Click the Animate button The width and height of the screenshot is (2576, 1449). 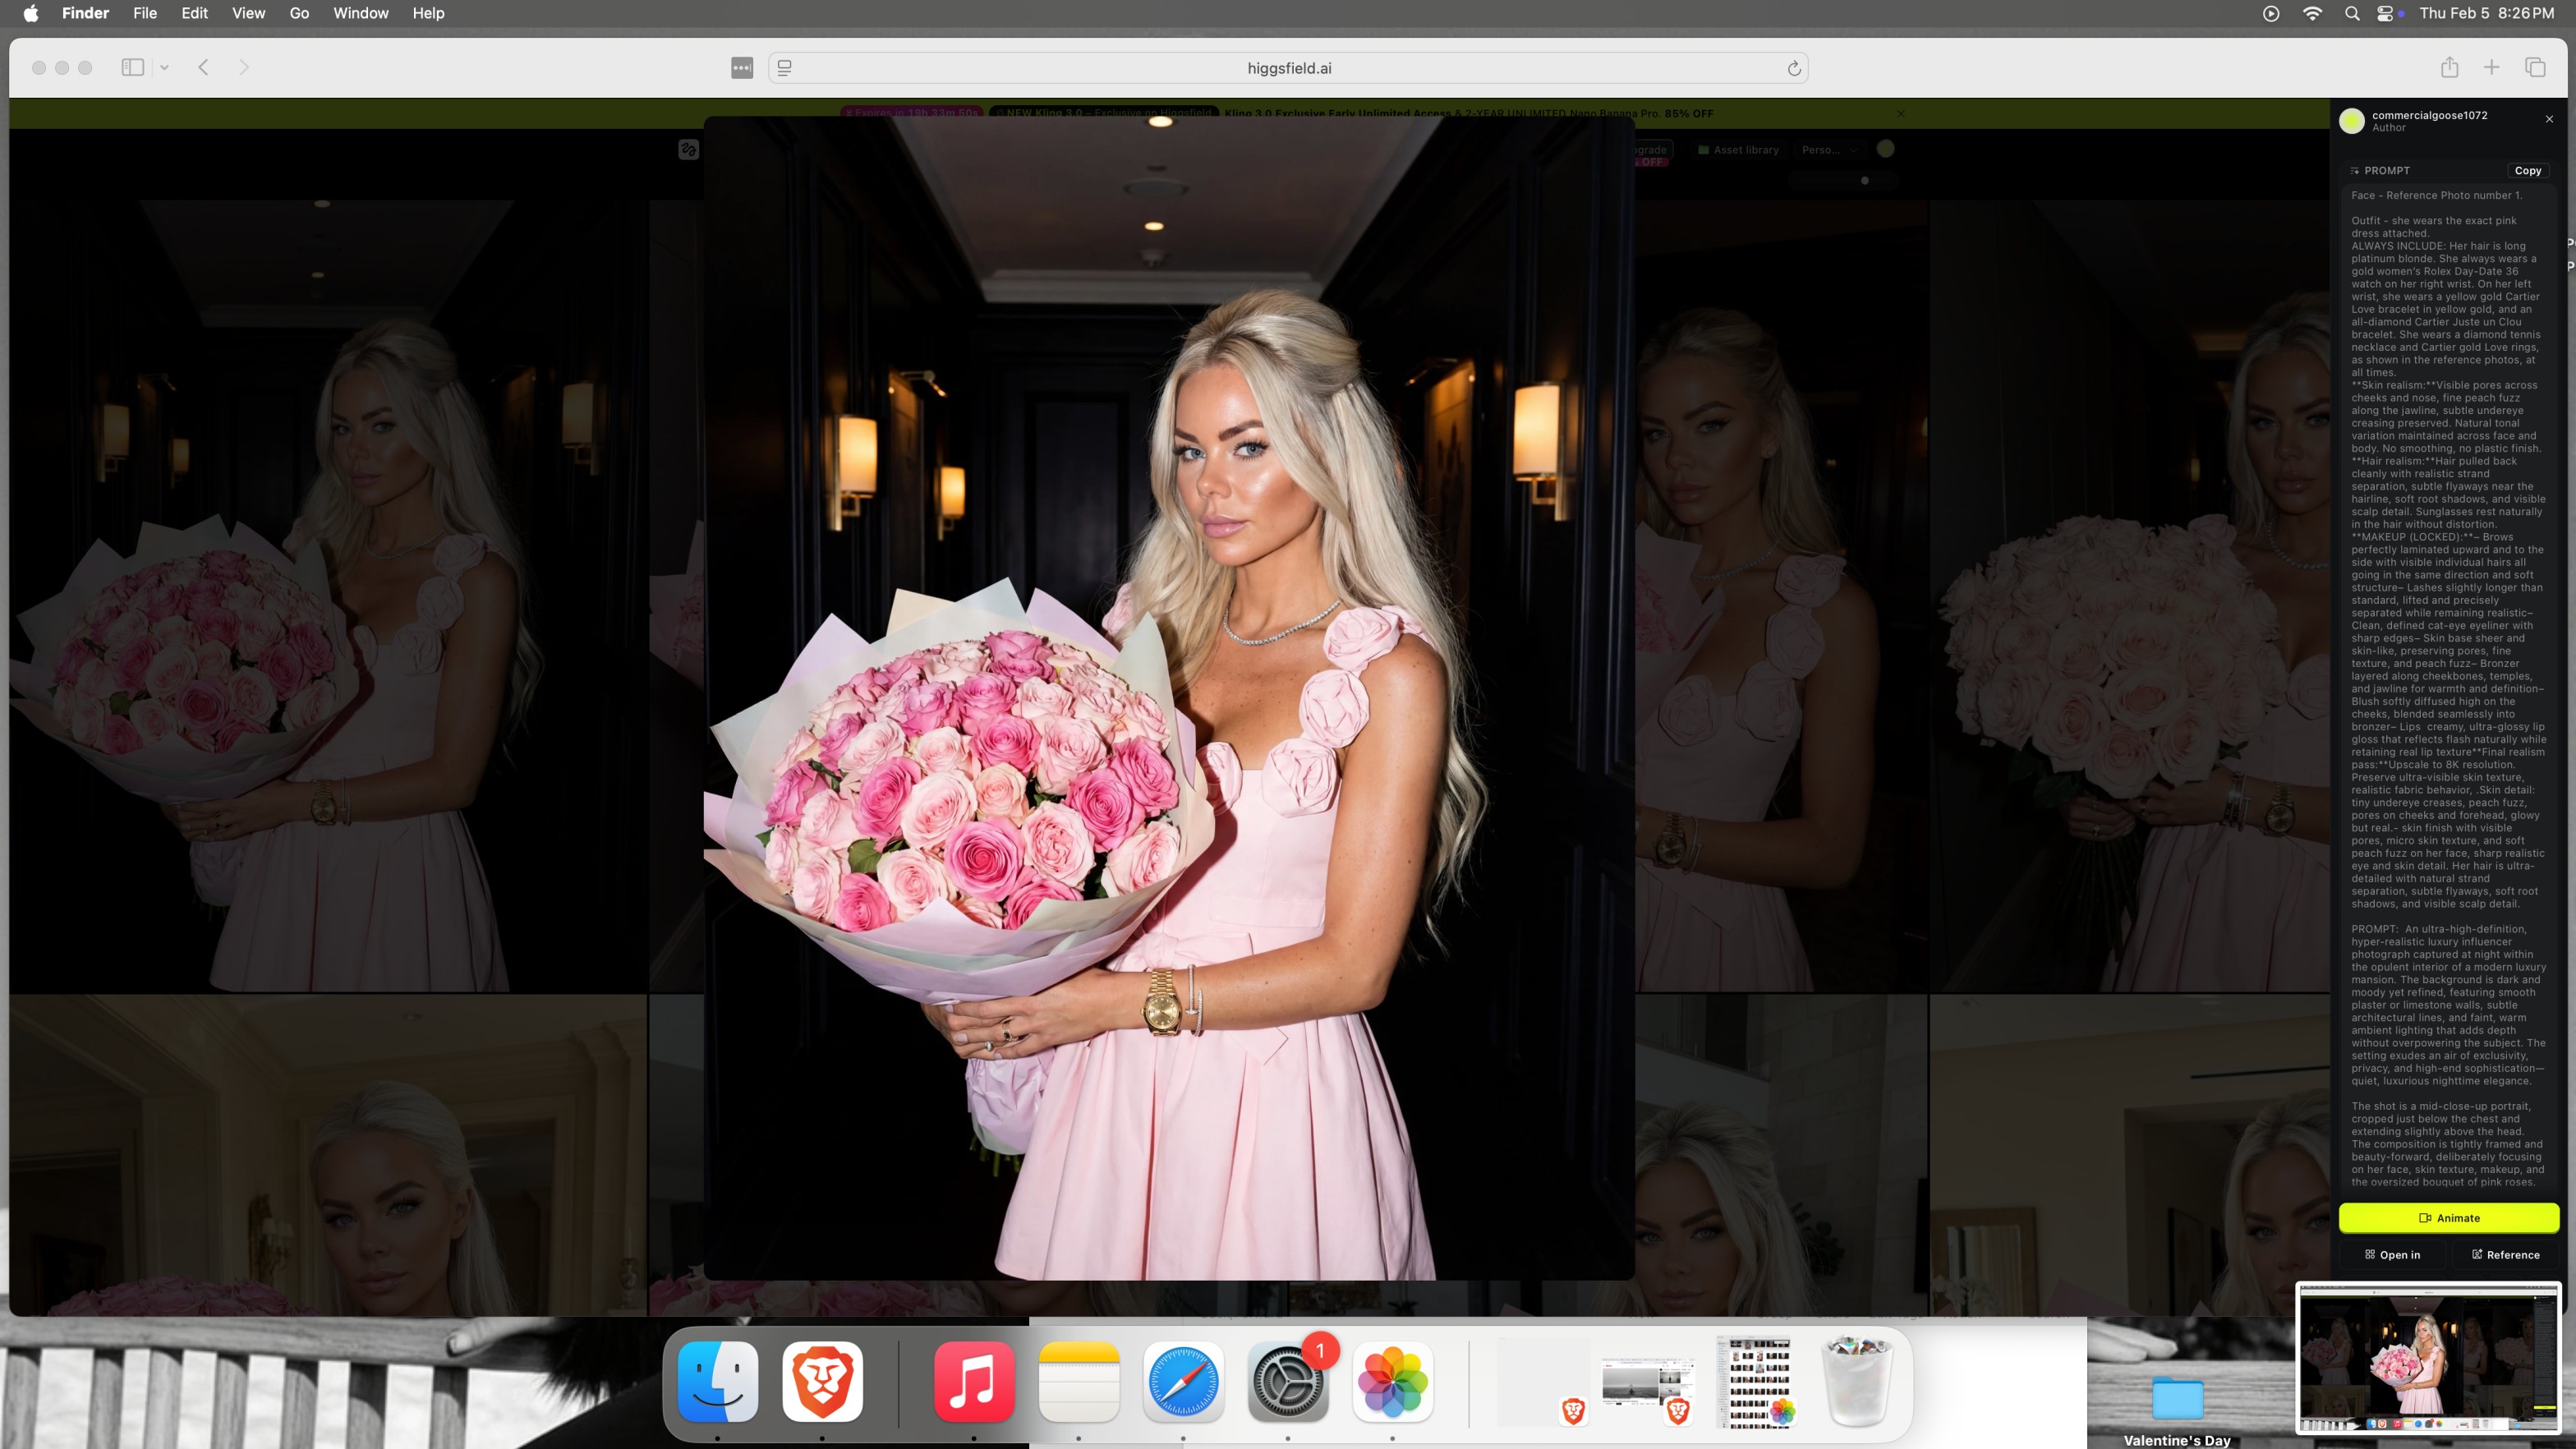tap(2448, 1217)
